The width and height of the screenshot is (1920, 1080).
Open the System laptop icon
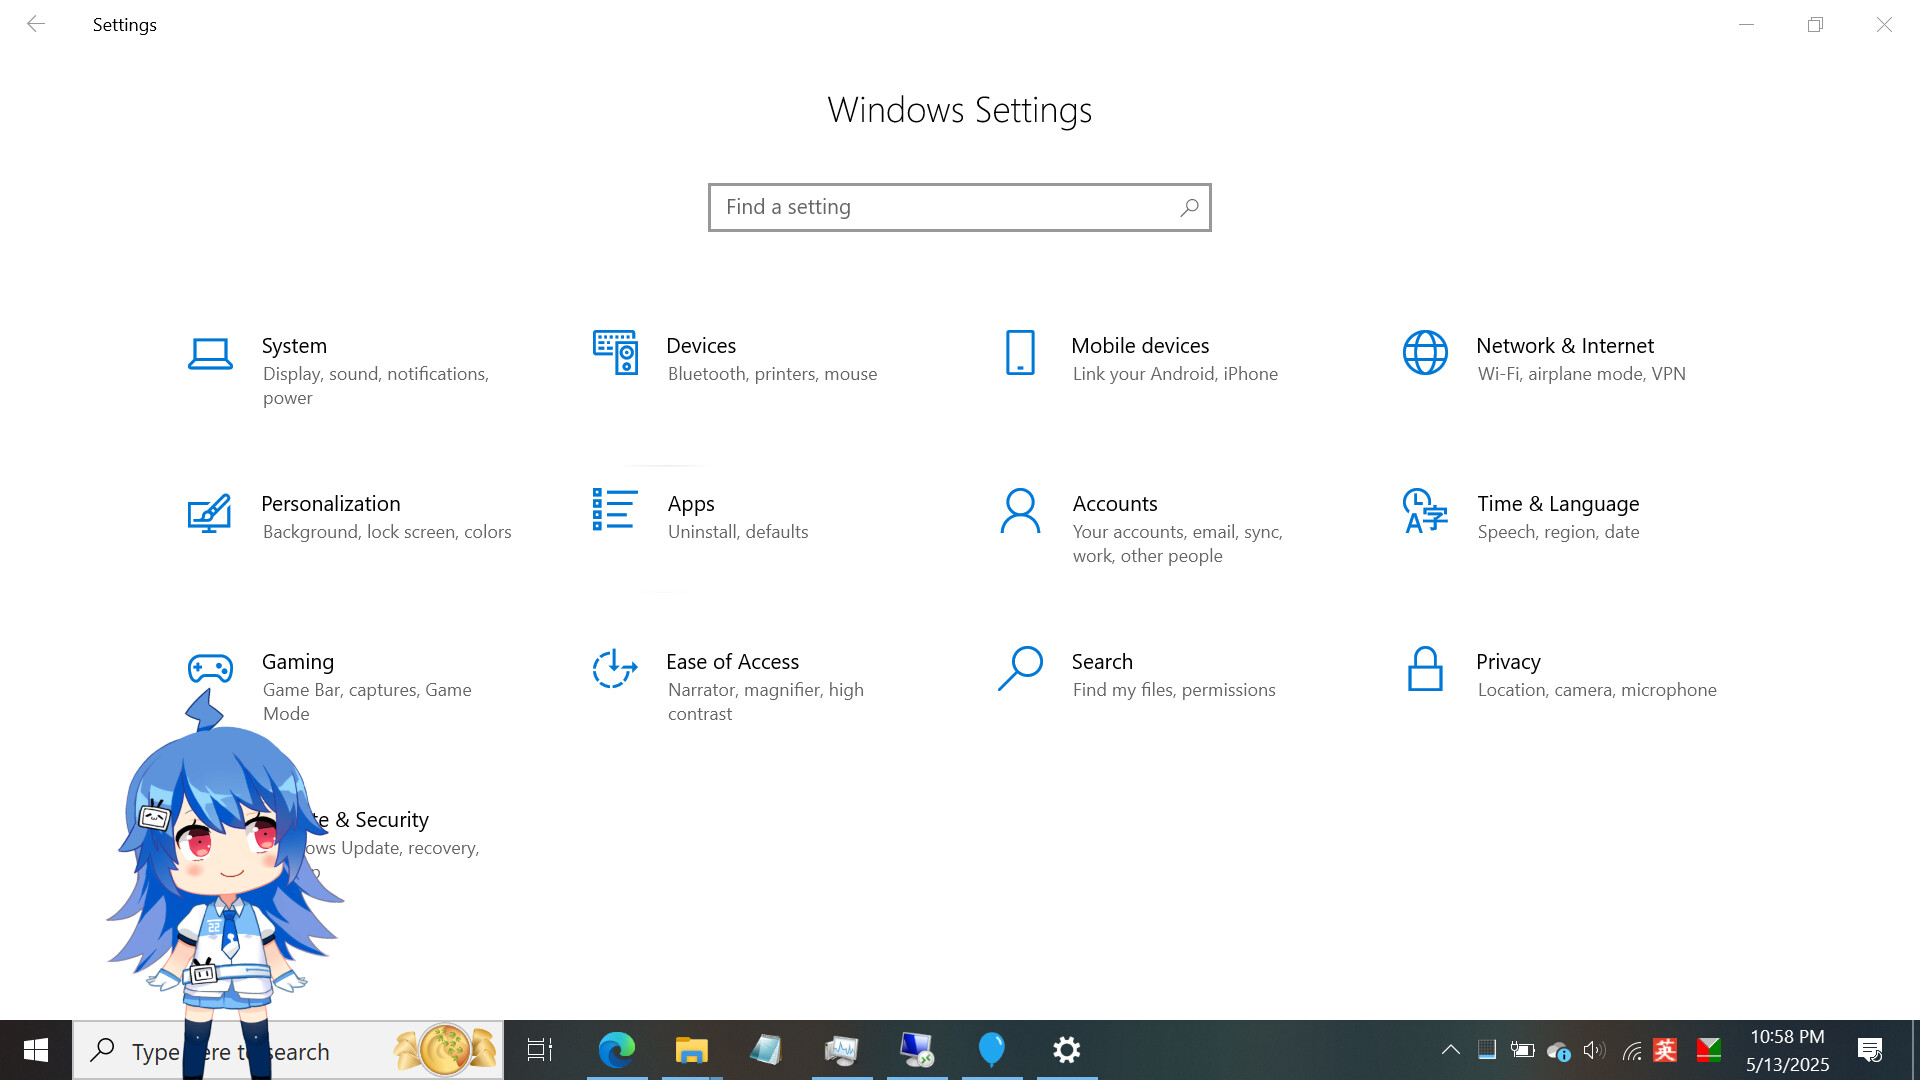click(x=210, y=354)
